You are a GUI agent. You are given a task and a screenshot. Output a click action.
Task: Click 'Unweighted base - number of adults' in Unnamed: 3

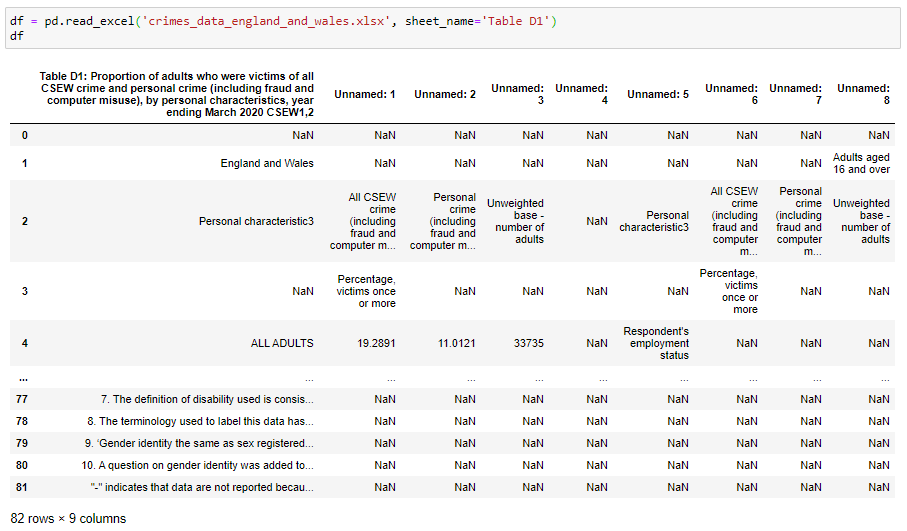pyautogui.click(x=515, y=222)
